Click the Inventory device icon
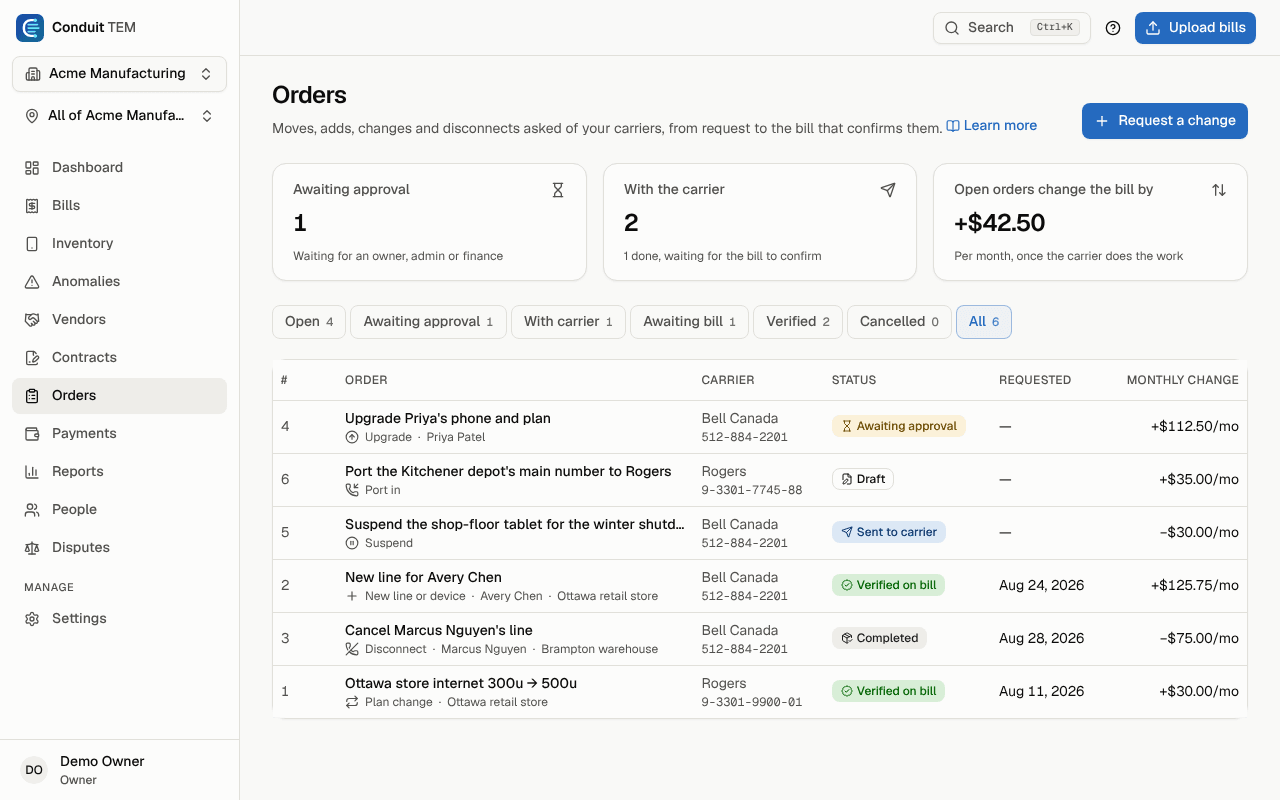Viewport: 1280px width, 800px height. tap(32, 244)
